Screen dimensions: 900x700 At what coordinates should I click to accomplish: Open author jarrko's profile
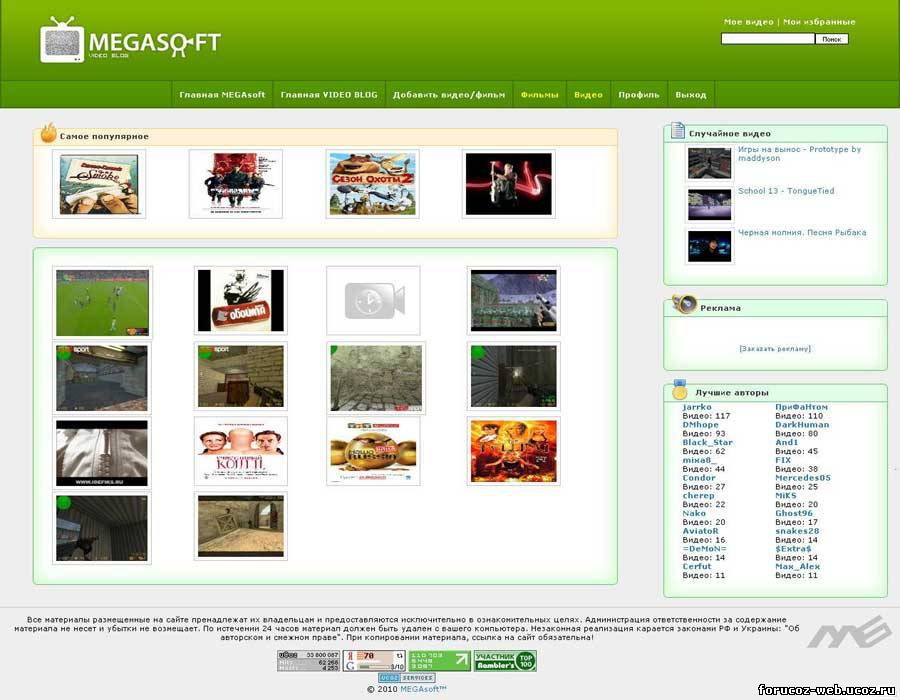click(x=697, y=407)
